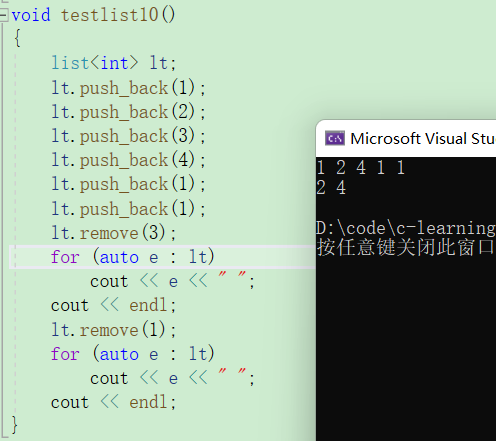The image size is (496, 441).
Task: Click the opening brace of function body
Action: pyautogui.click(x=17, y=38)
